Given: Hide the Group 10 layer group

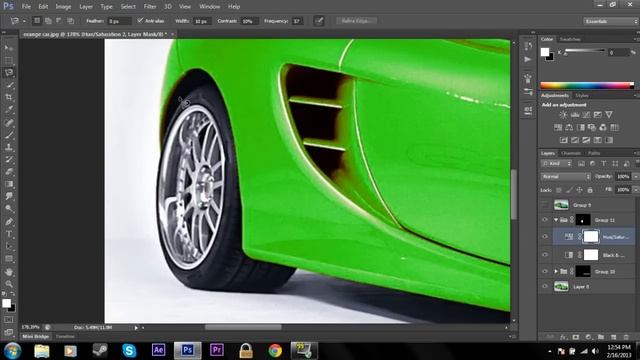Looking at the screenshot, I should click(x=545, y=271).
